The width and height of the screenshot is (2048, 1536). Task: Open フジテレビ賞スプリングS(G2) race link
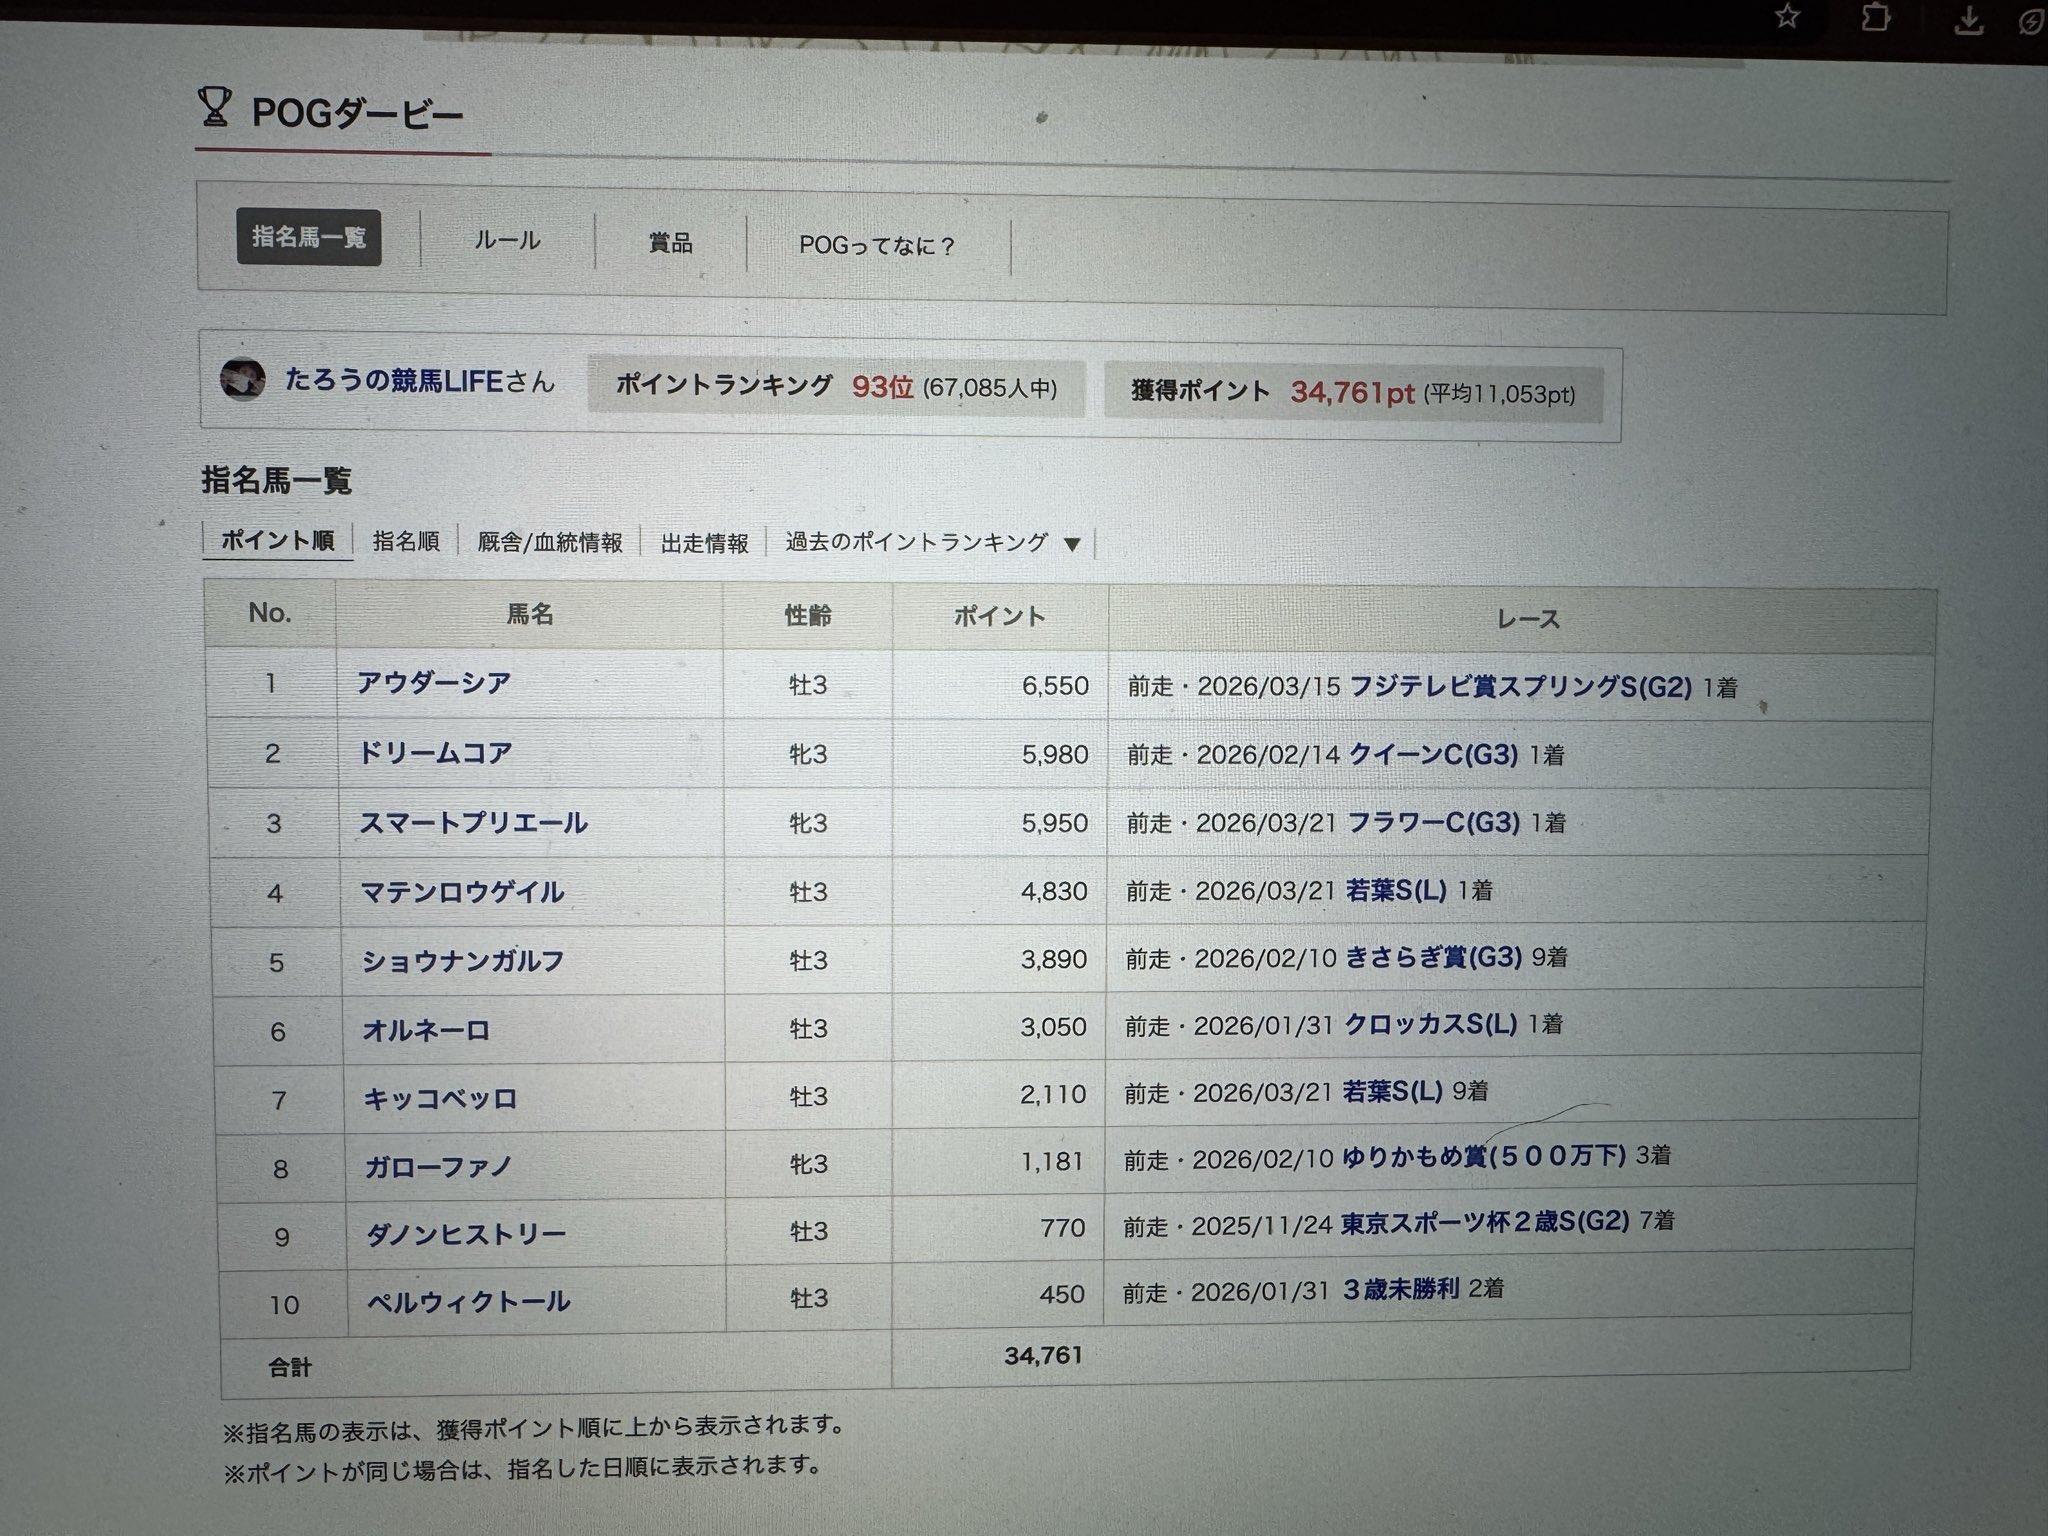coord(1520,687)
